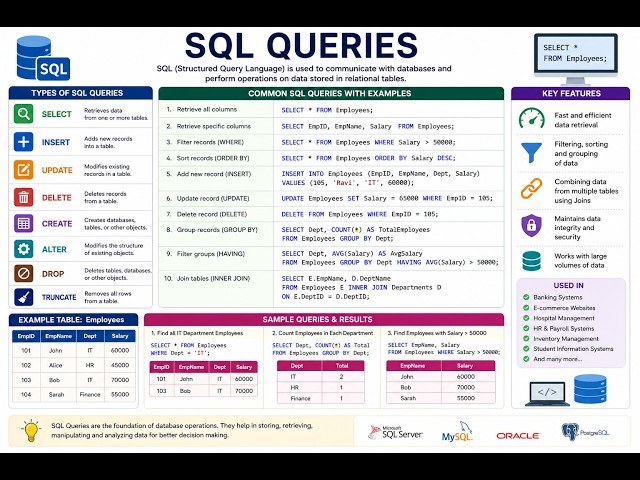The height and width of the screenshot is (480, 640).
Task: Click the UPDATE pencil icon
Action: pos(23,170)
